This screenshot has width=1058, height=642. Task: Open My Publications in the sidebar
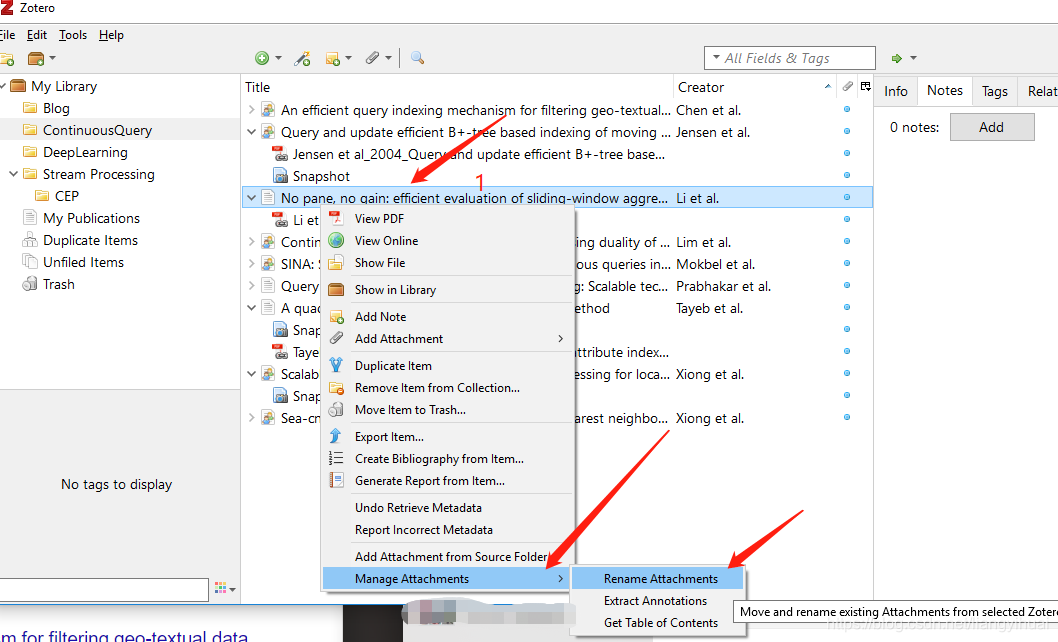coord(91,218)
